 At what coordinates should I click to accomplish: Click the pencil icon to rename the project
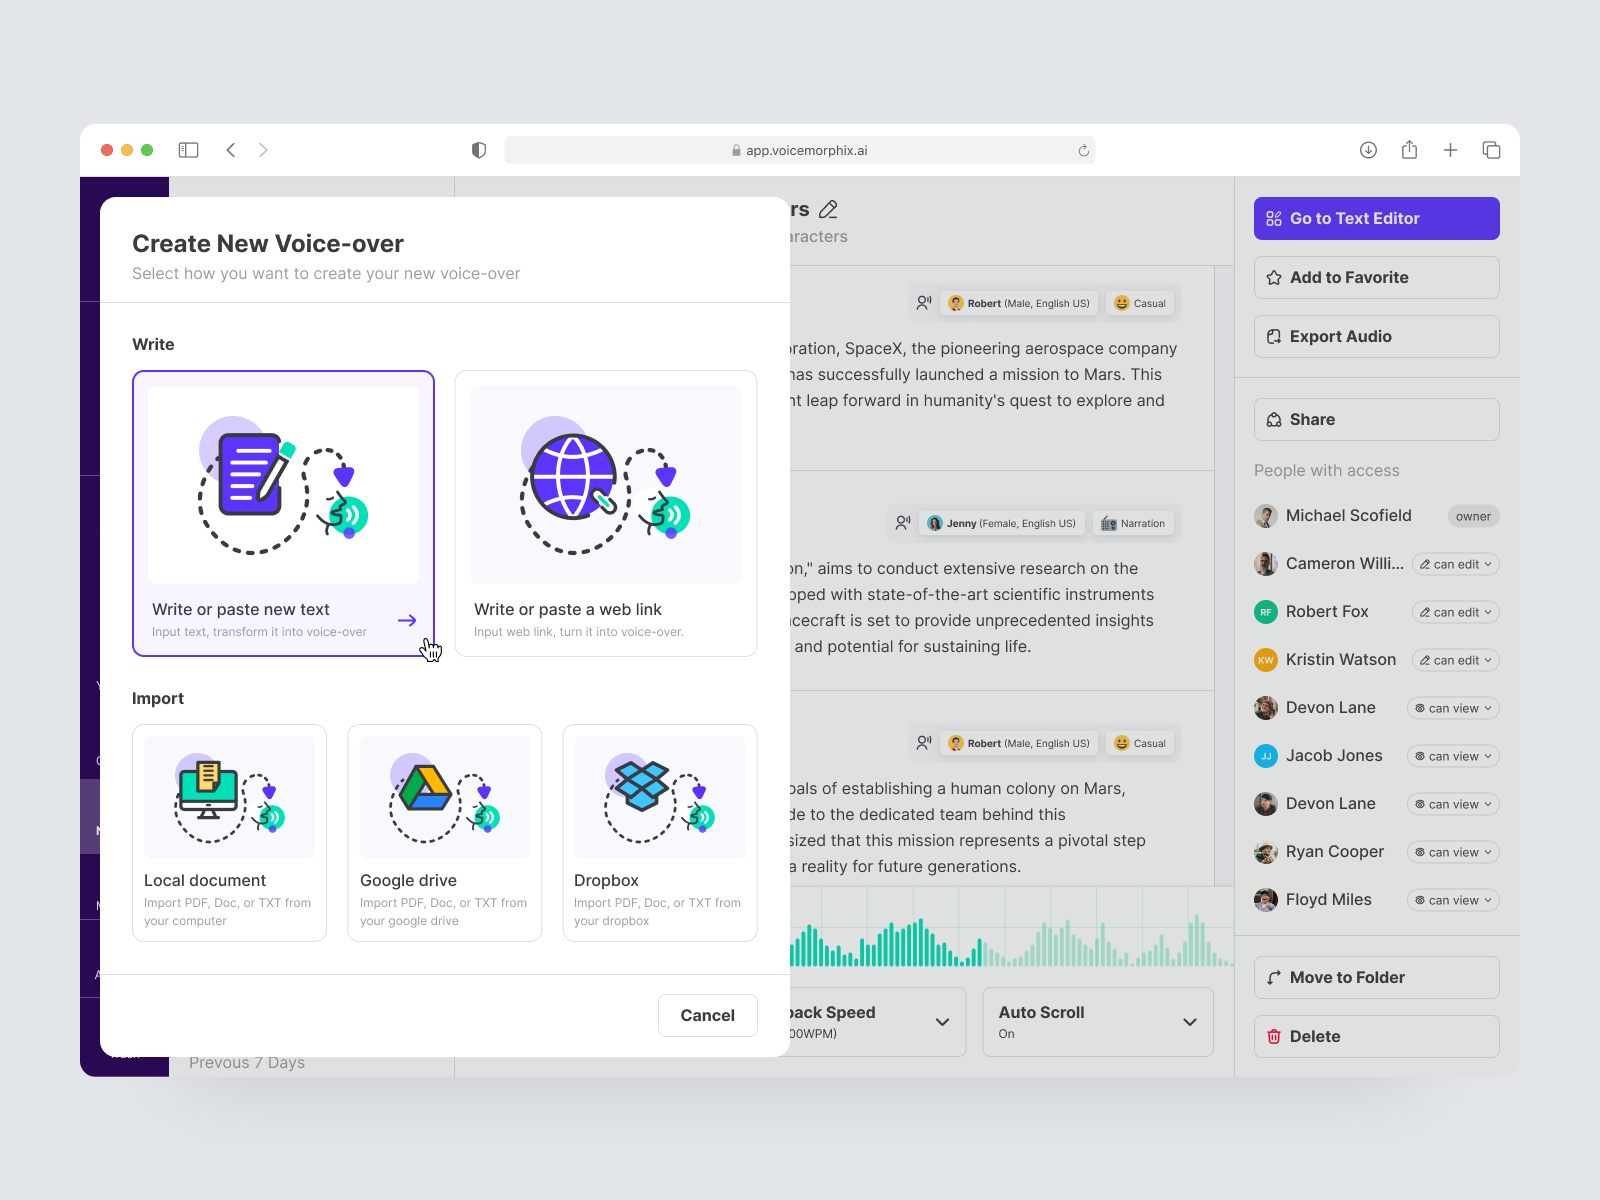(827, 209)
